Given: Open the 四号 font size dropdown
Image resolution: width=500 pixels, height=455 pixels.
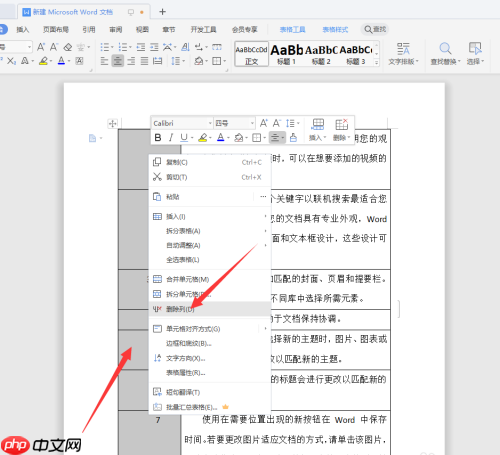Looking at the screenshot, I should tap(252, 123).
